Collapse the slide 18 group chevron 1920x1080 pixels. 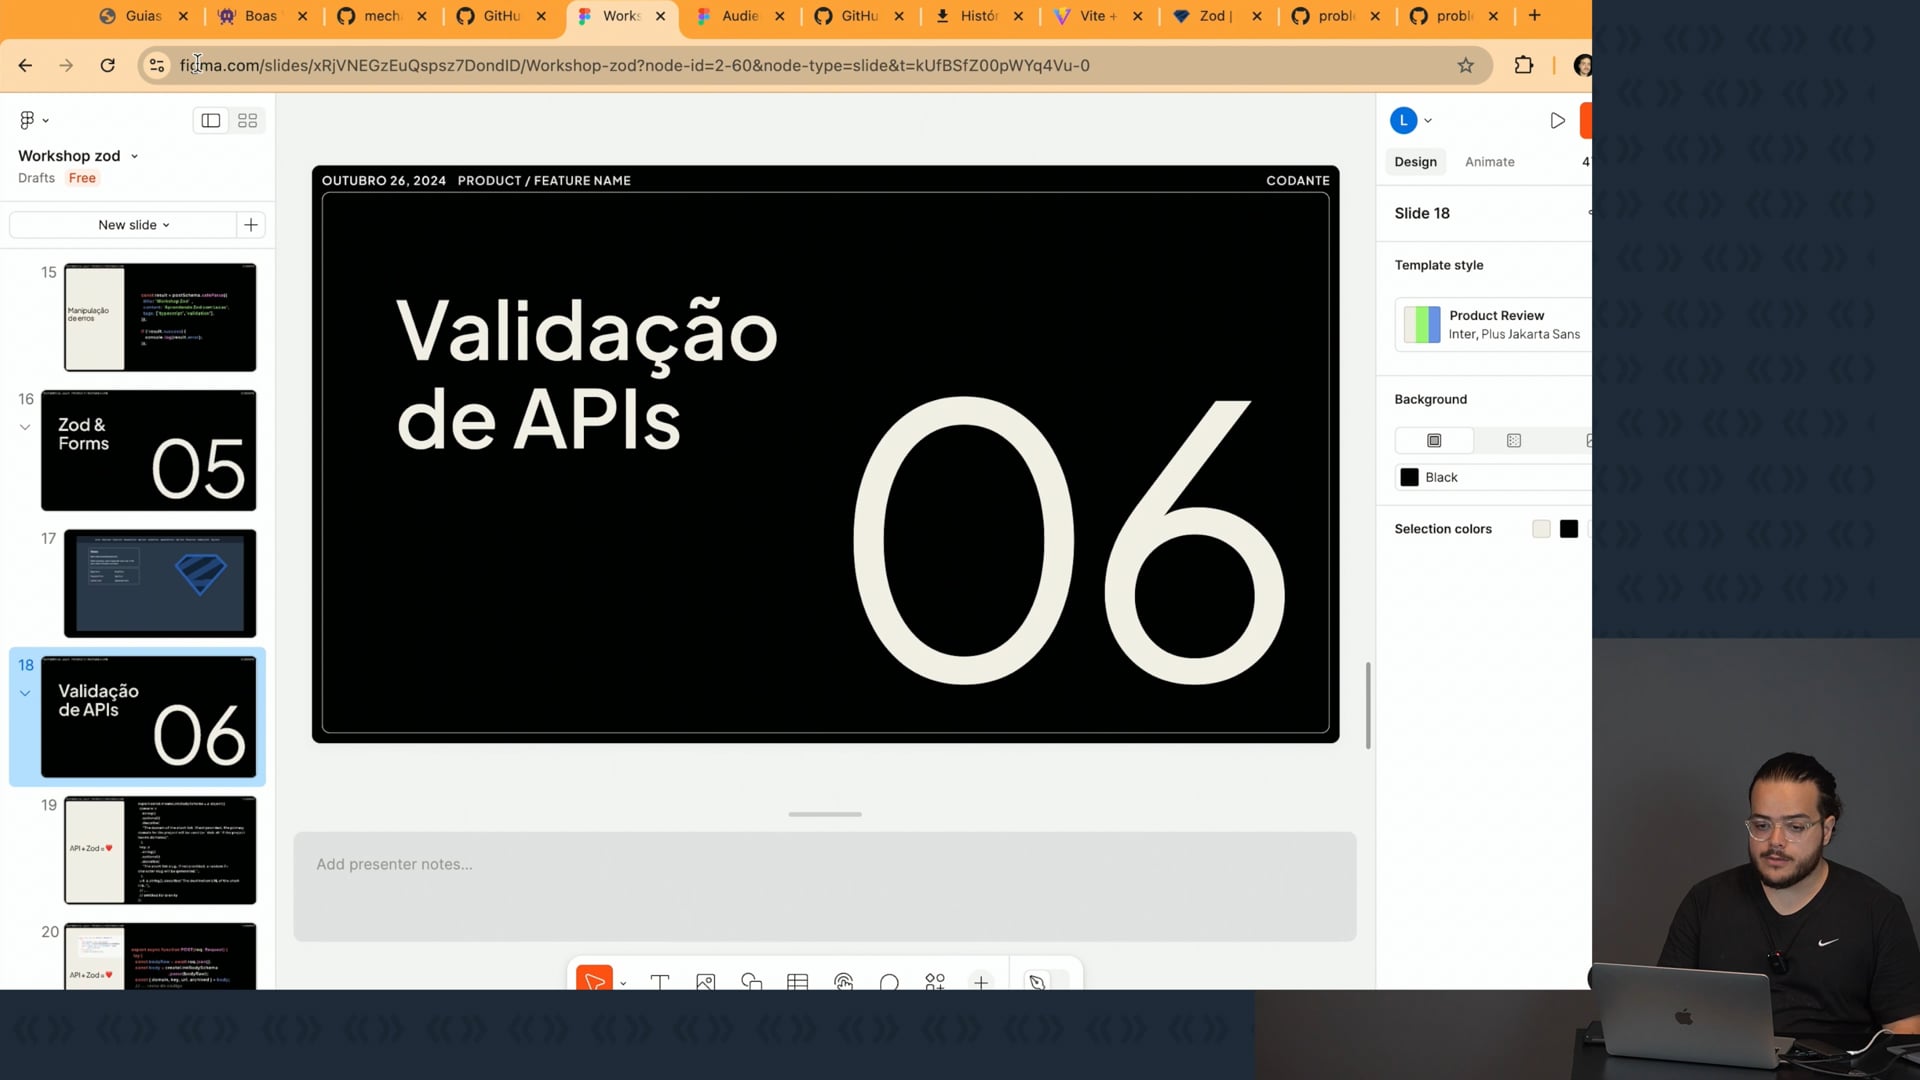[x=25, y=693]
